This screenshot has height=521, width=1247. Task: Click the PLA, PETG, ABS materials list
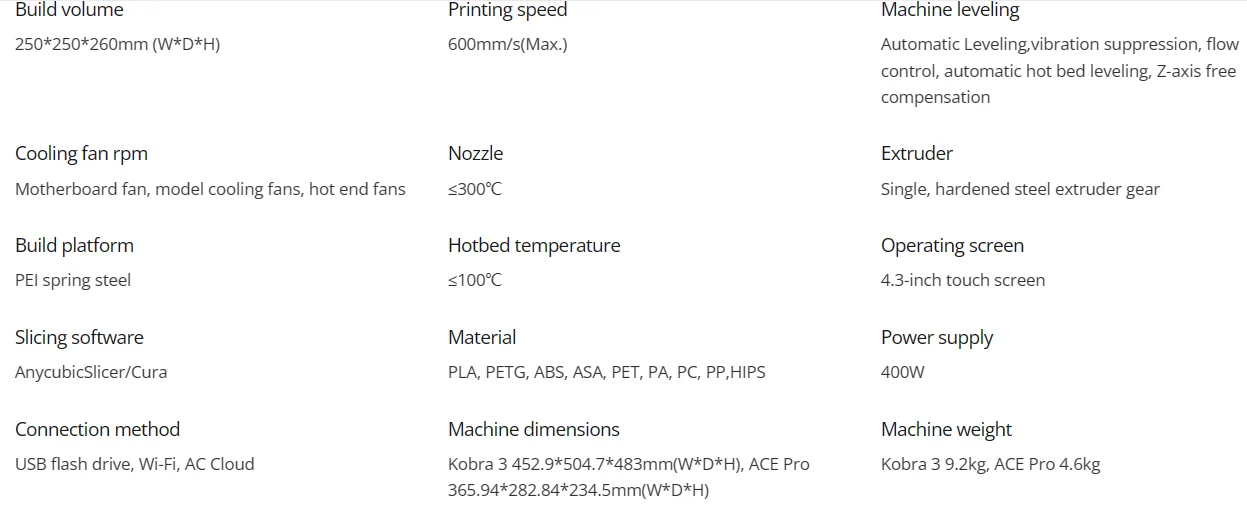point(606,373)
